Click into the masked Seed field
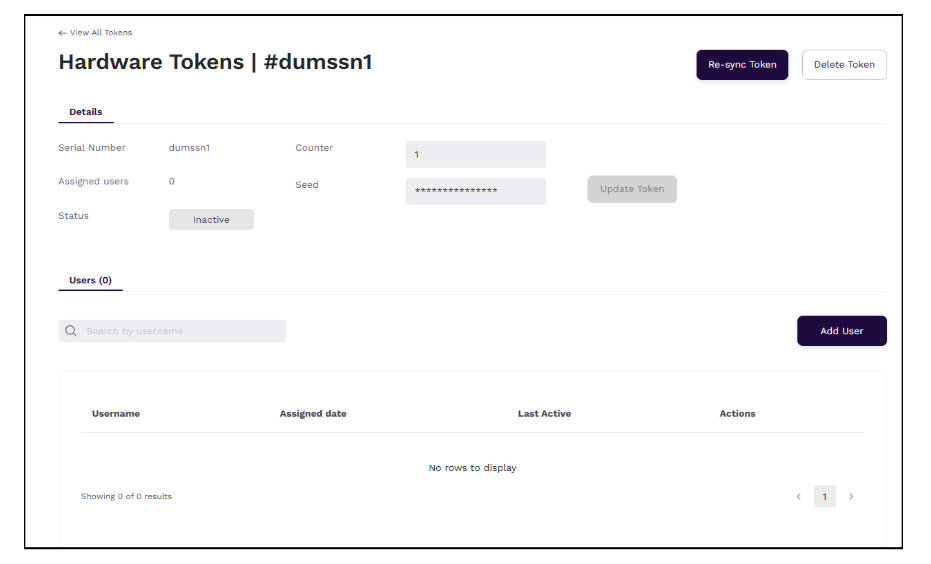The image size is (931, 564). [x=475, y=191]
